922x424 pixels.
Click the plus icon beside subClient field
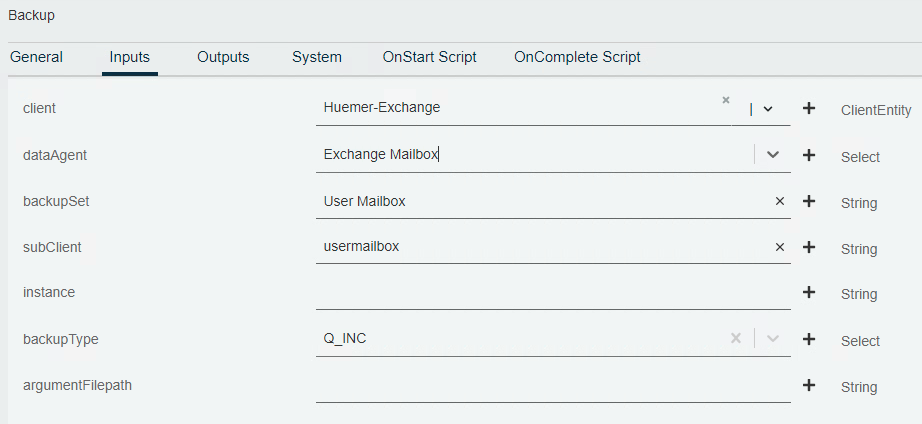(809, 247)
